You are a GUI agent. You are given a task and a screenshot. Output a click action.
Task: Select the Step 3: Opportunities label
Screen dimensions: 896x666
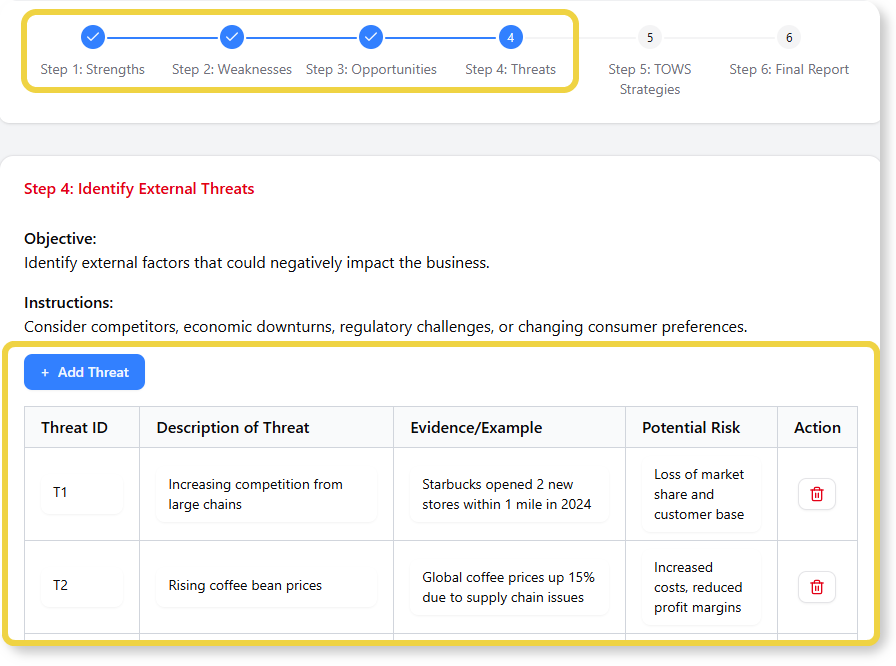pyautogui.click(x=370, y=69)
